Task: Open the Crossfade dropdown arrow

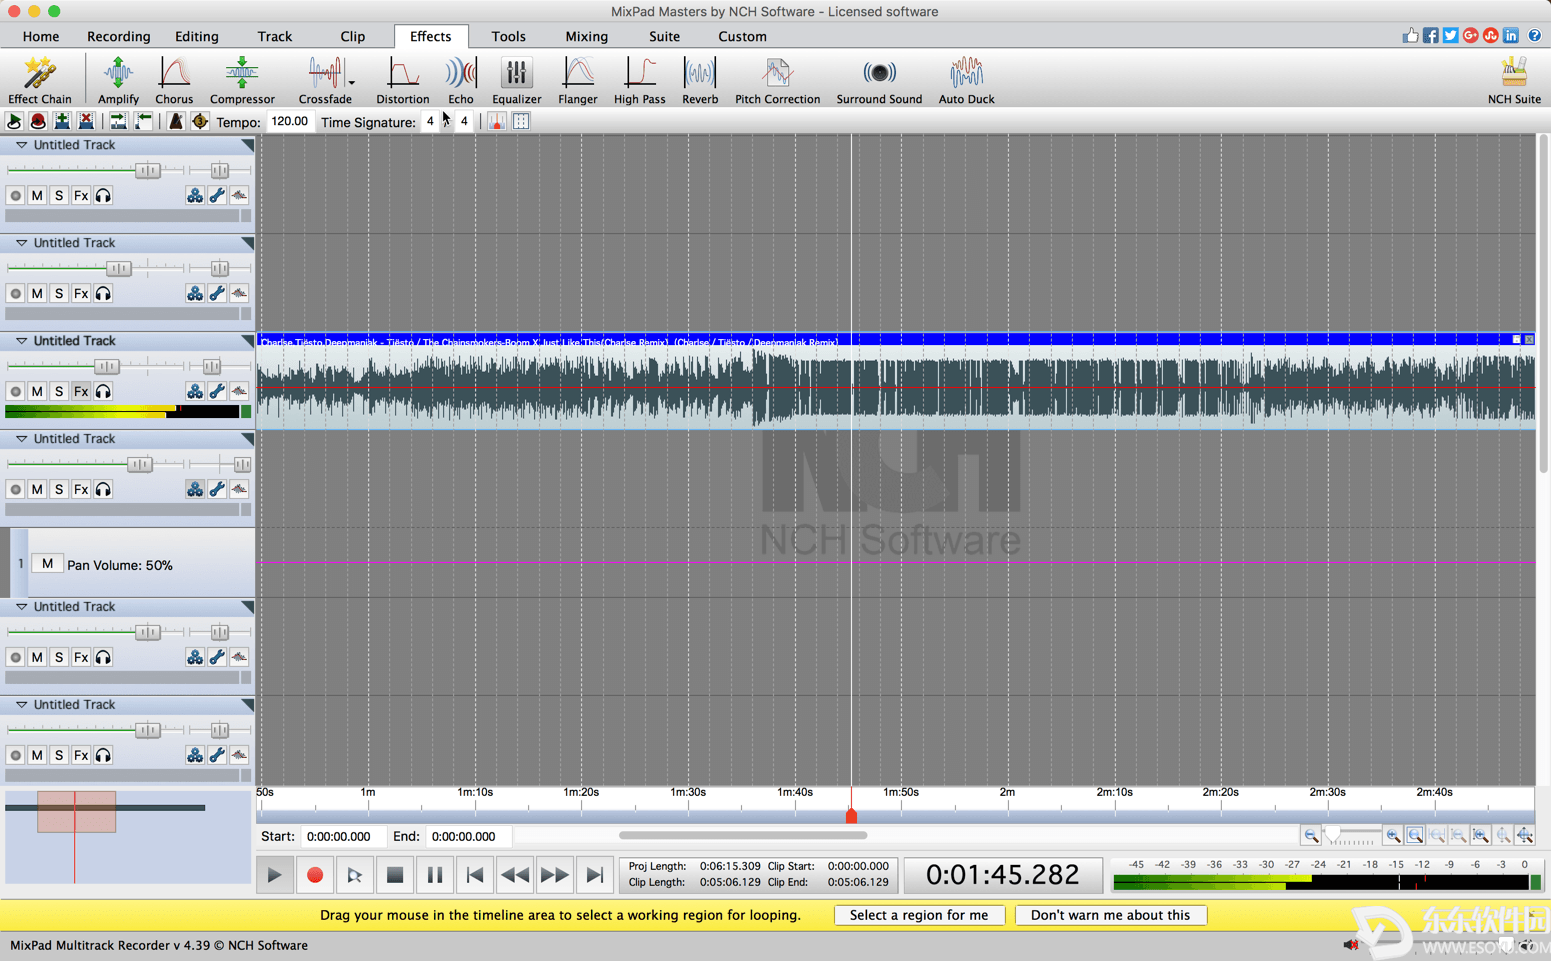Action: (351, 82)
